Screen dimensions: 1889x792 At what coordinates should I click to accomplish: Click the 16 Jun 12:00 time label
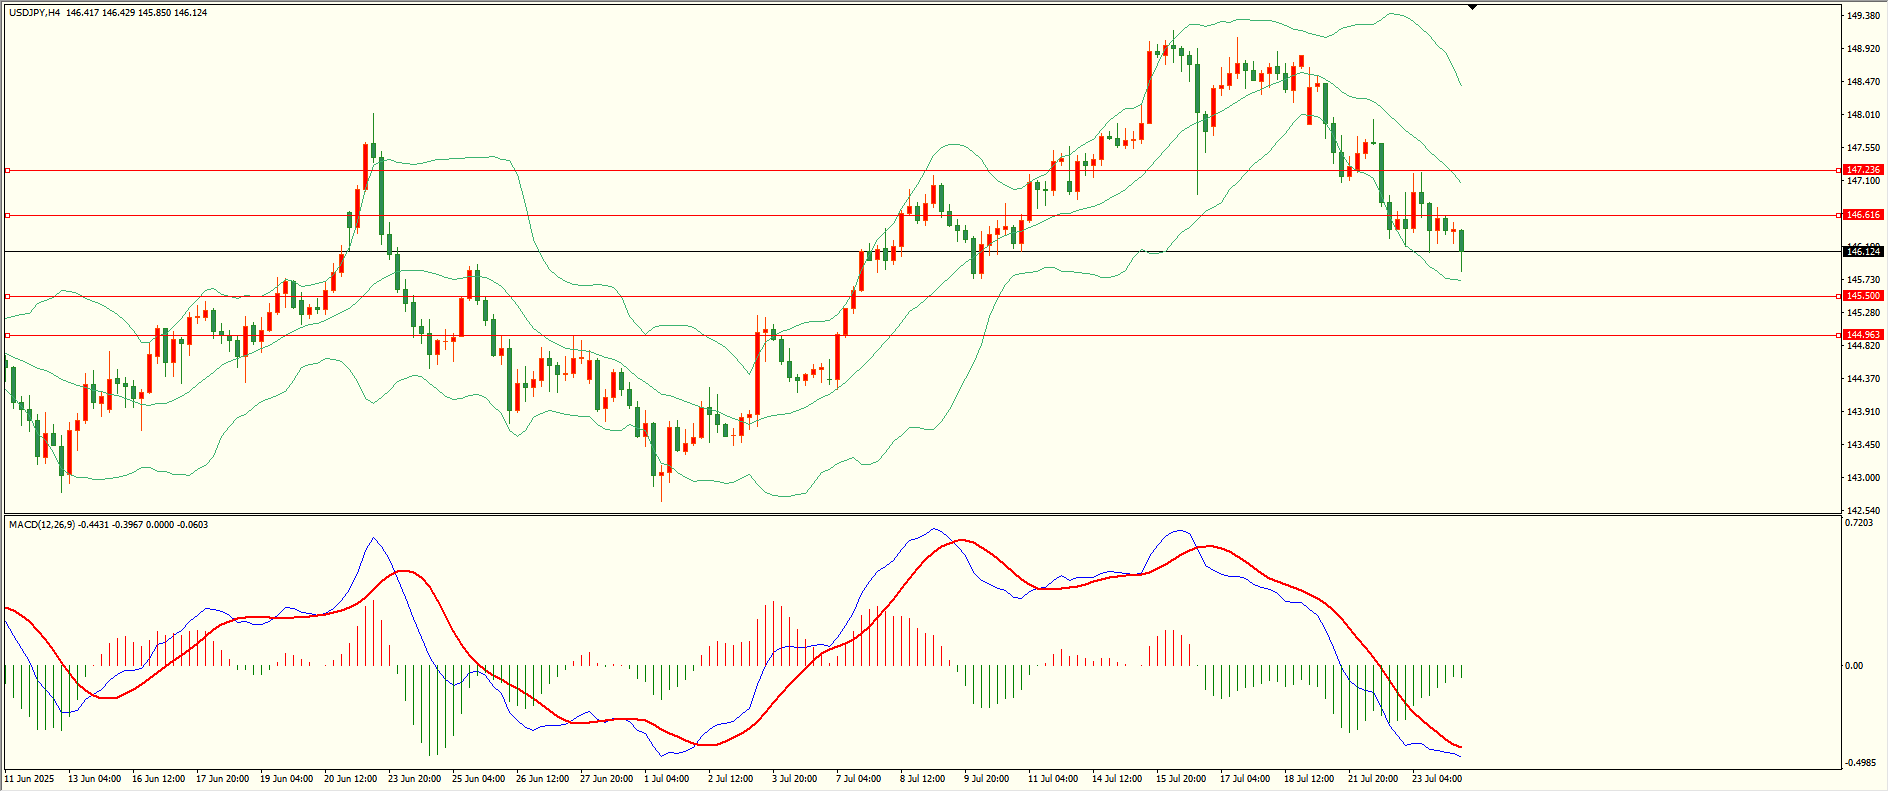[x=158, y=778]
